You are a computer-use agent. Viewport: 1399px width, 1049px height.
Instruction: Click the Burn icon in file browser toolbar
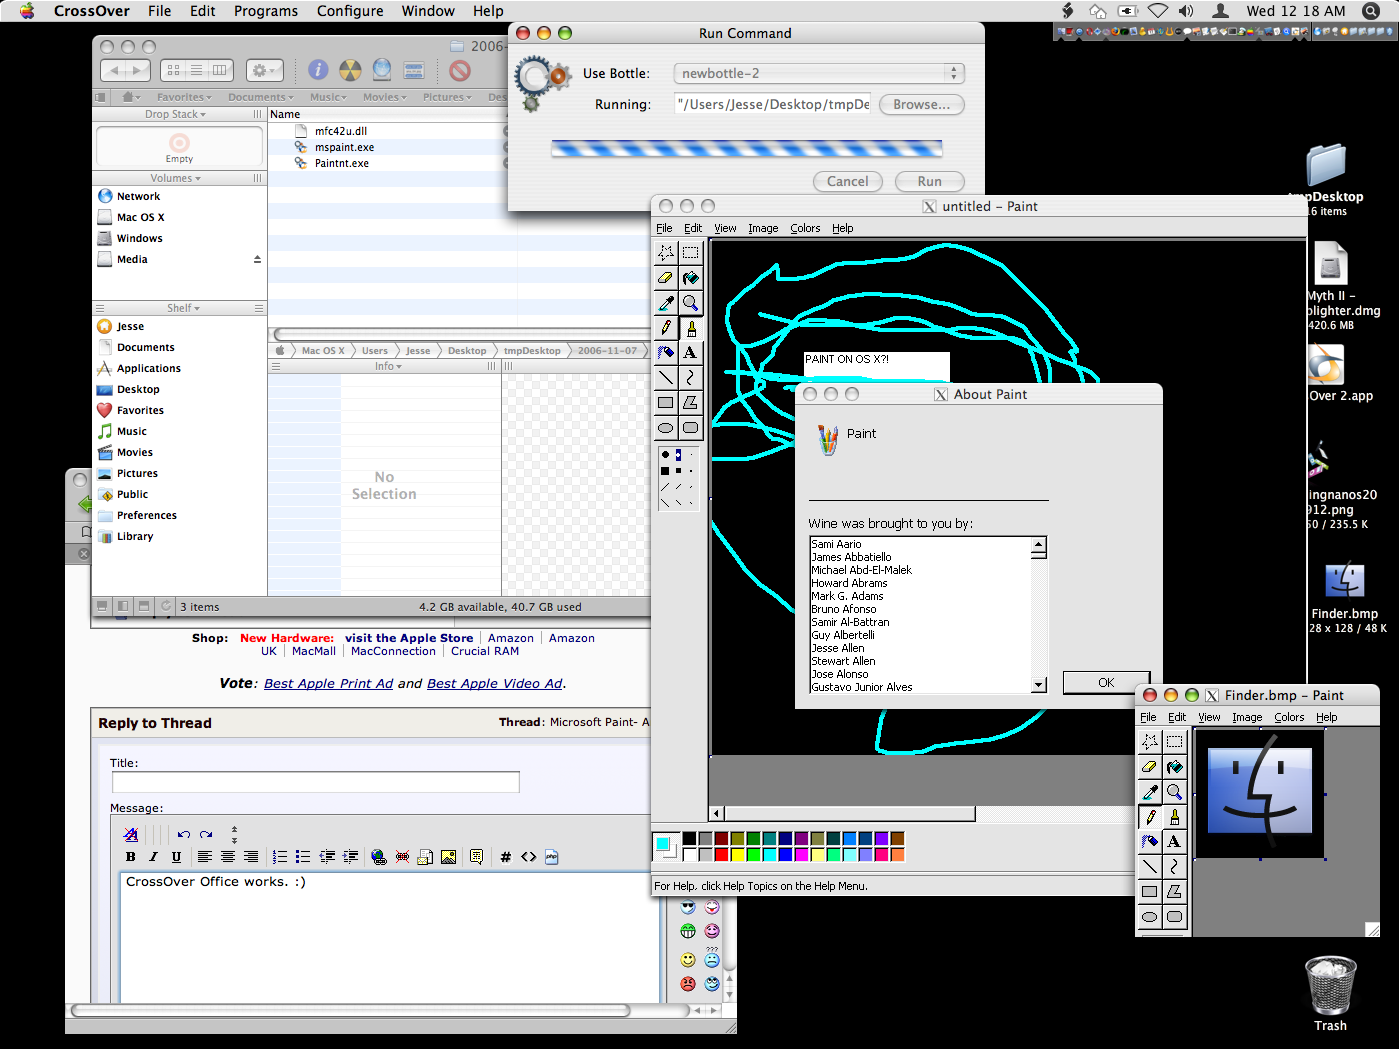click(x=350, y=70)
